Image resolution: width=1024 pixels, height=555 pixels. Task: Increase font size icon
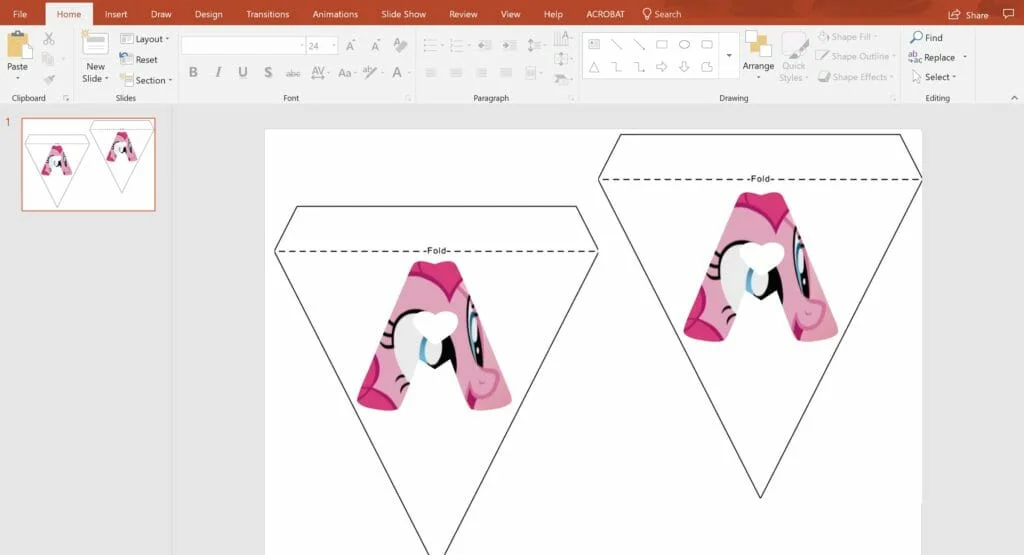351,46
